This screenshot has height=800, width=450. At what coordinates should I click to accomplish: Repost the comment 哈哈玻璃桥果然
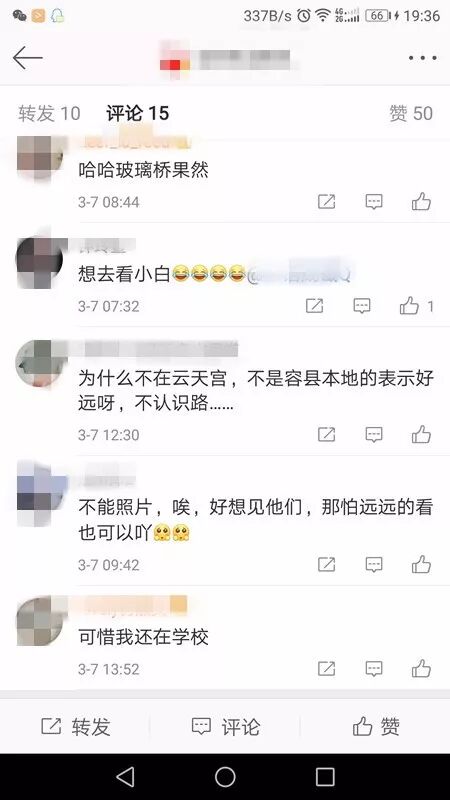(x=327, y=202)
